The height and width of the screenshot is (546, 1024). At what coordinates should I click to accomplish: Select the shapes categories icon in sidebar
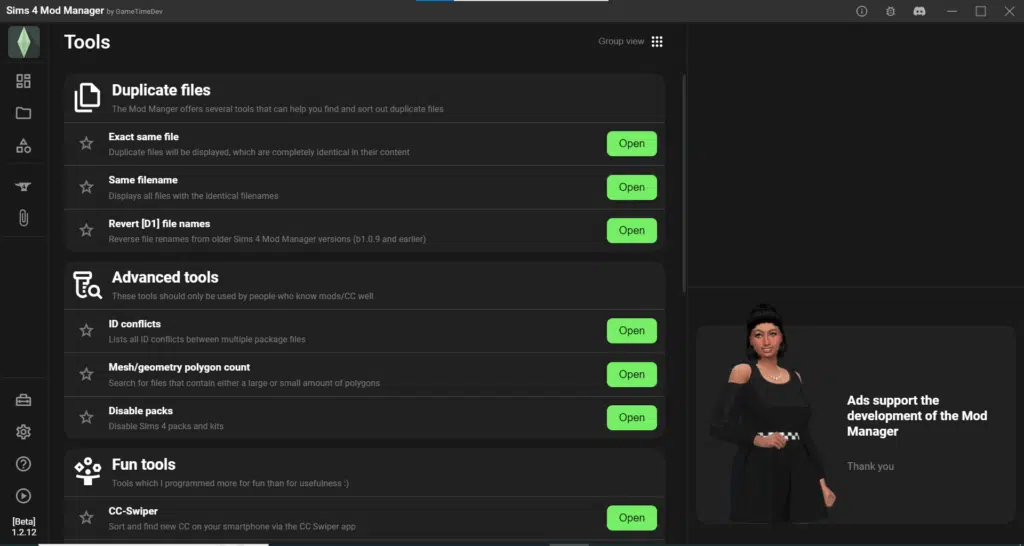pyautogui.click(x=23, y=146)
